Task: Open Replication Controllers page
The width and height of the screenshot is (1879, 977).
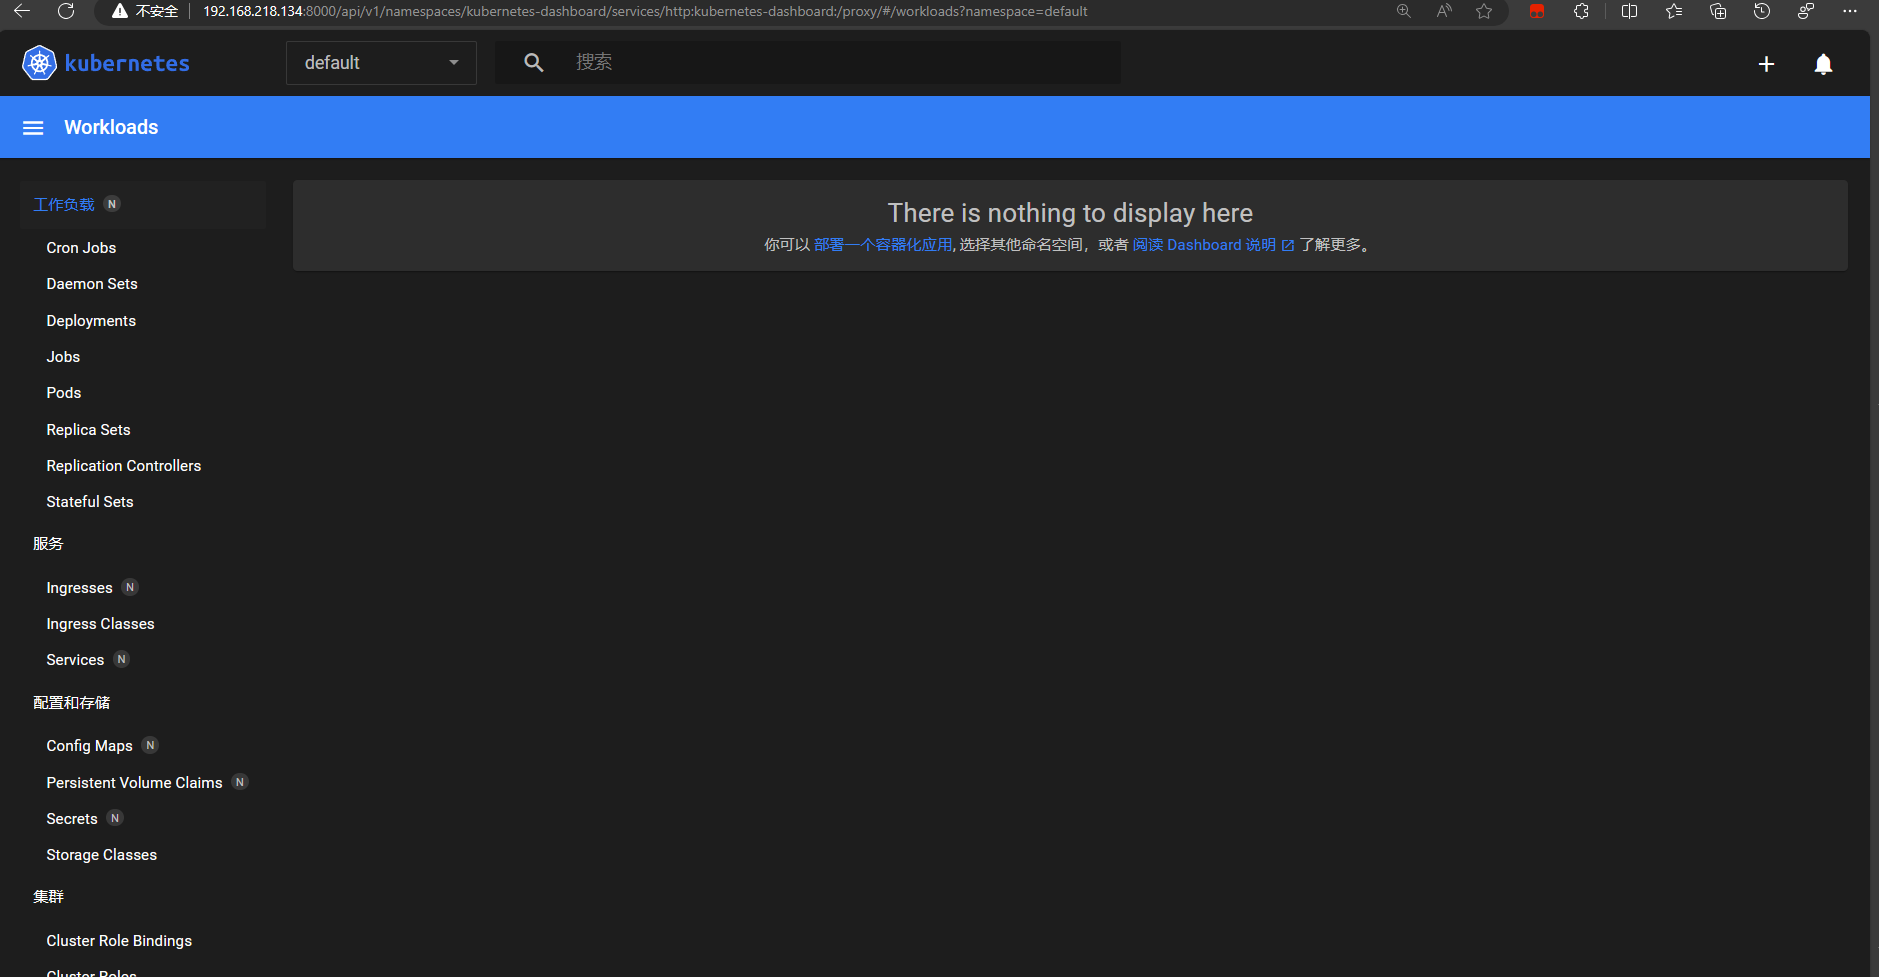Action: coord(124,466)
